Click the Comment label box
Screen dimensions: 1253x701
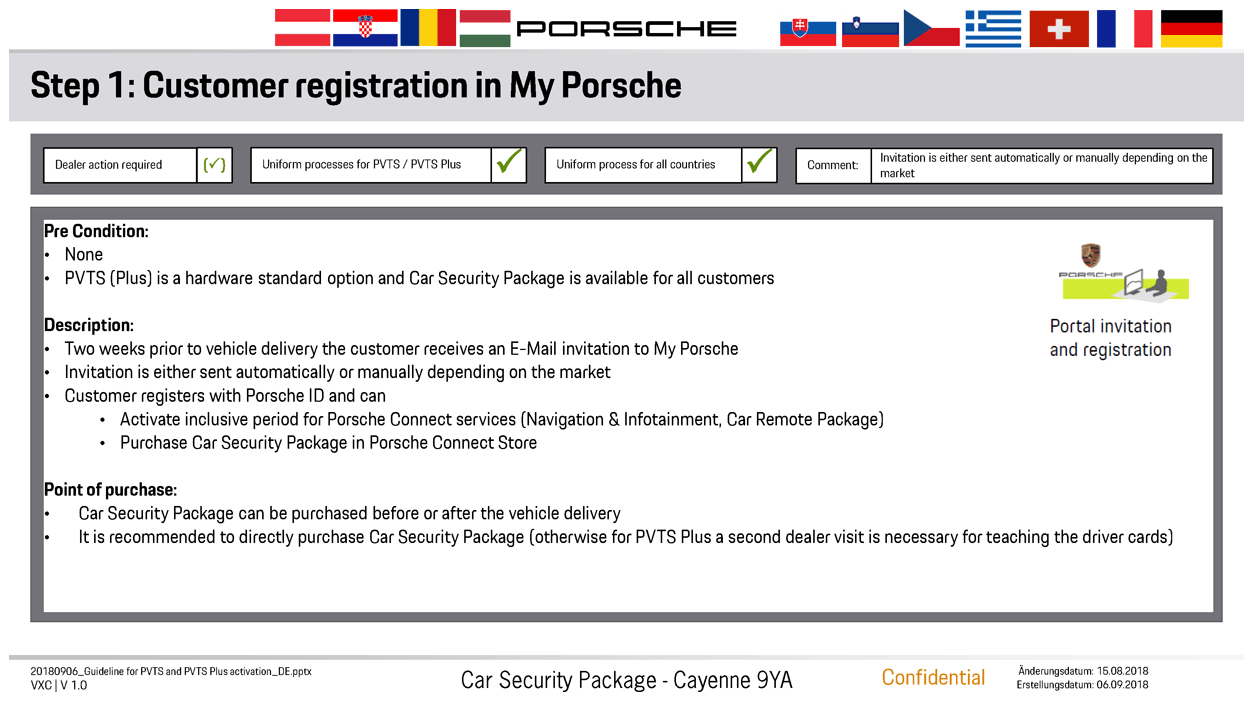coord(833,165)
